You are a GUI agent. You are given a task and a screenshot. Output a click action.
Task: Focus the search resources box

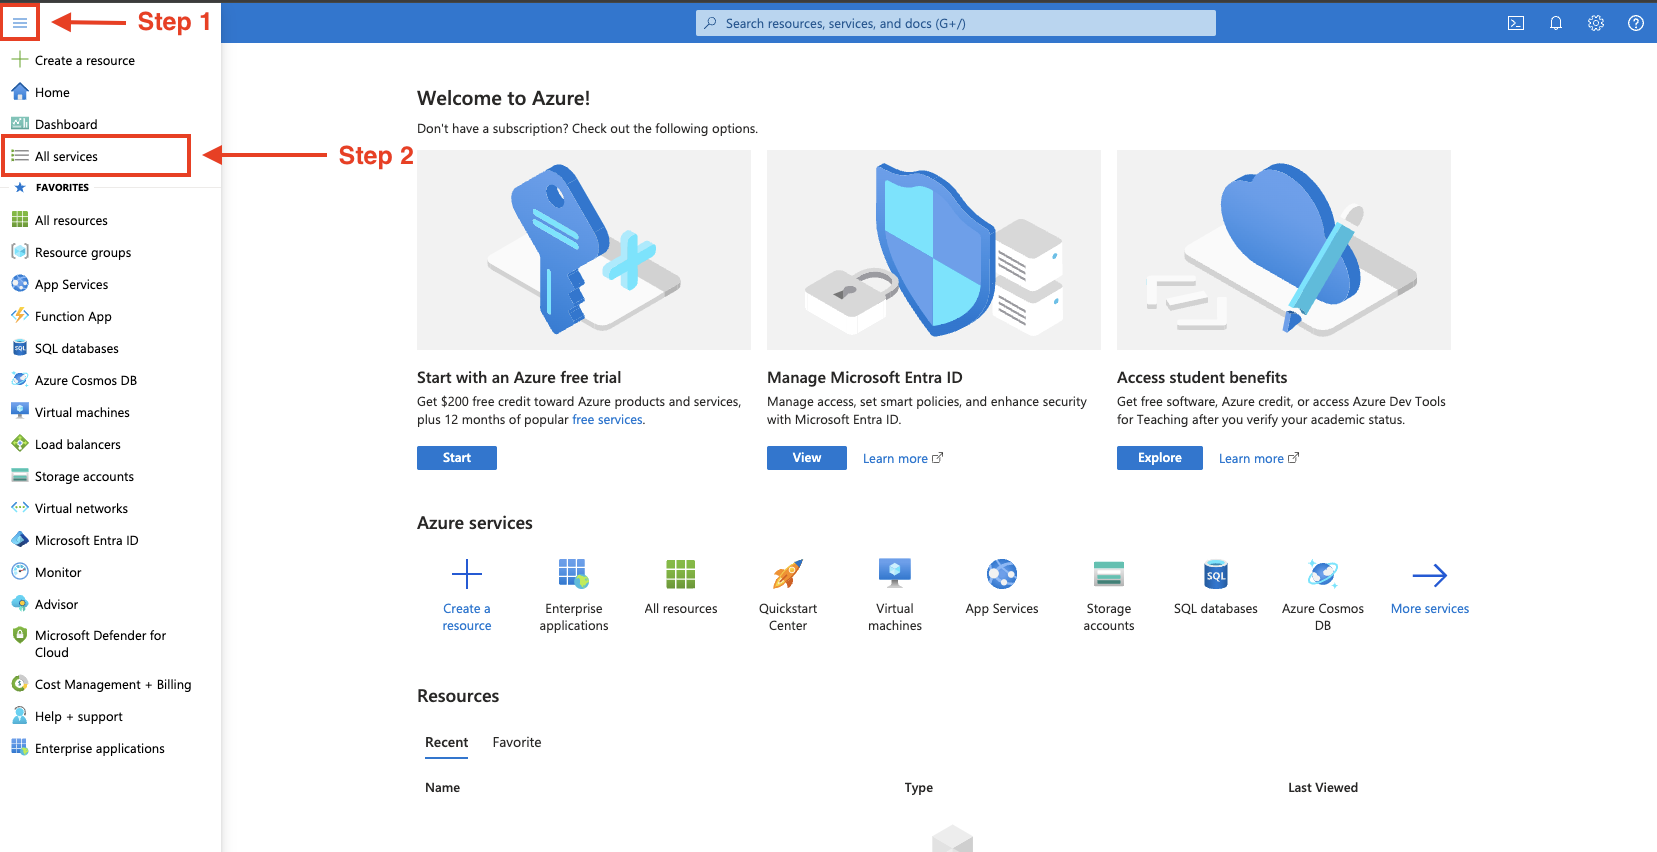[956, 23]
